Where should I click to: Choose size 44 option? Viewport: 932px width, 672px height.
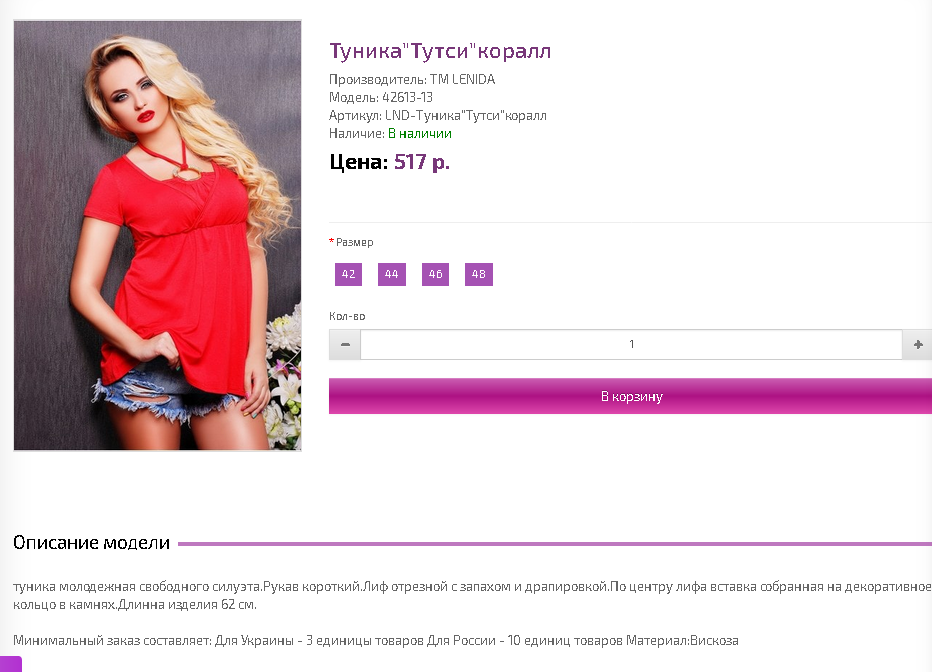[x=392, y=275]
